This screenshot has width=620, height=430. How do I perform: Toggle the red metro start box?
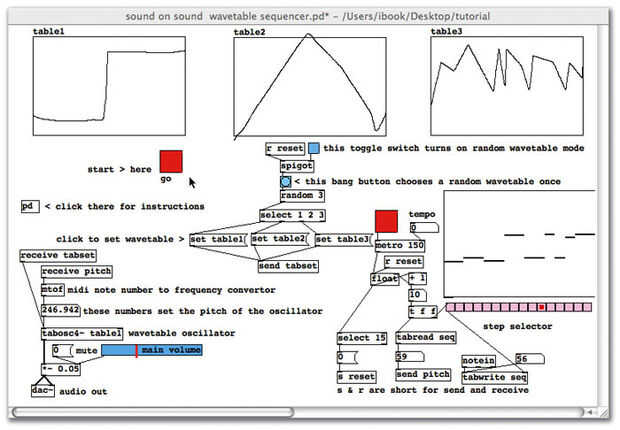pyautogui.click(x=386, y=222)
